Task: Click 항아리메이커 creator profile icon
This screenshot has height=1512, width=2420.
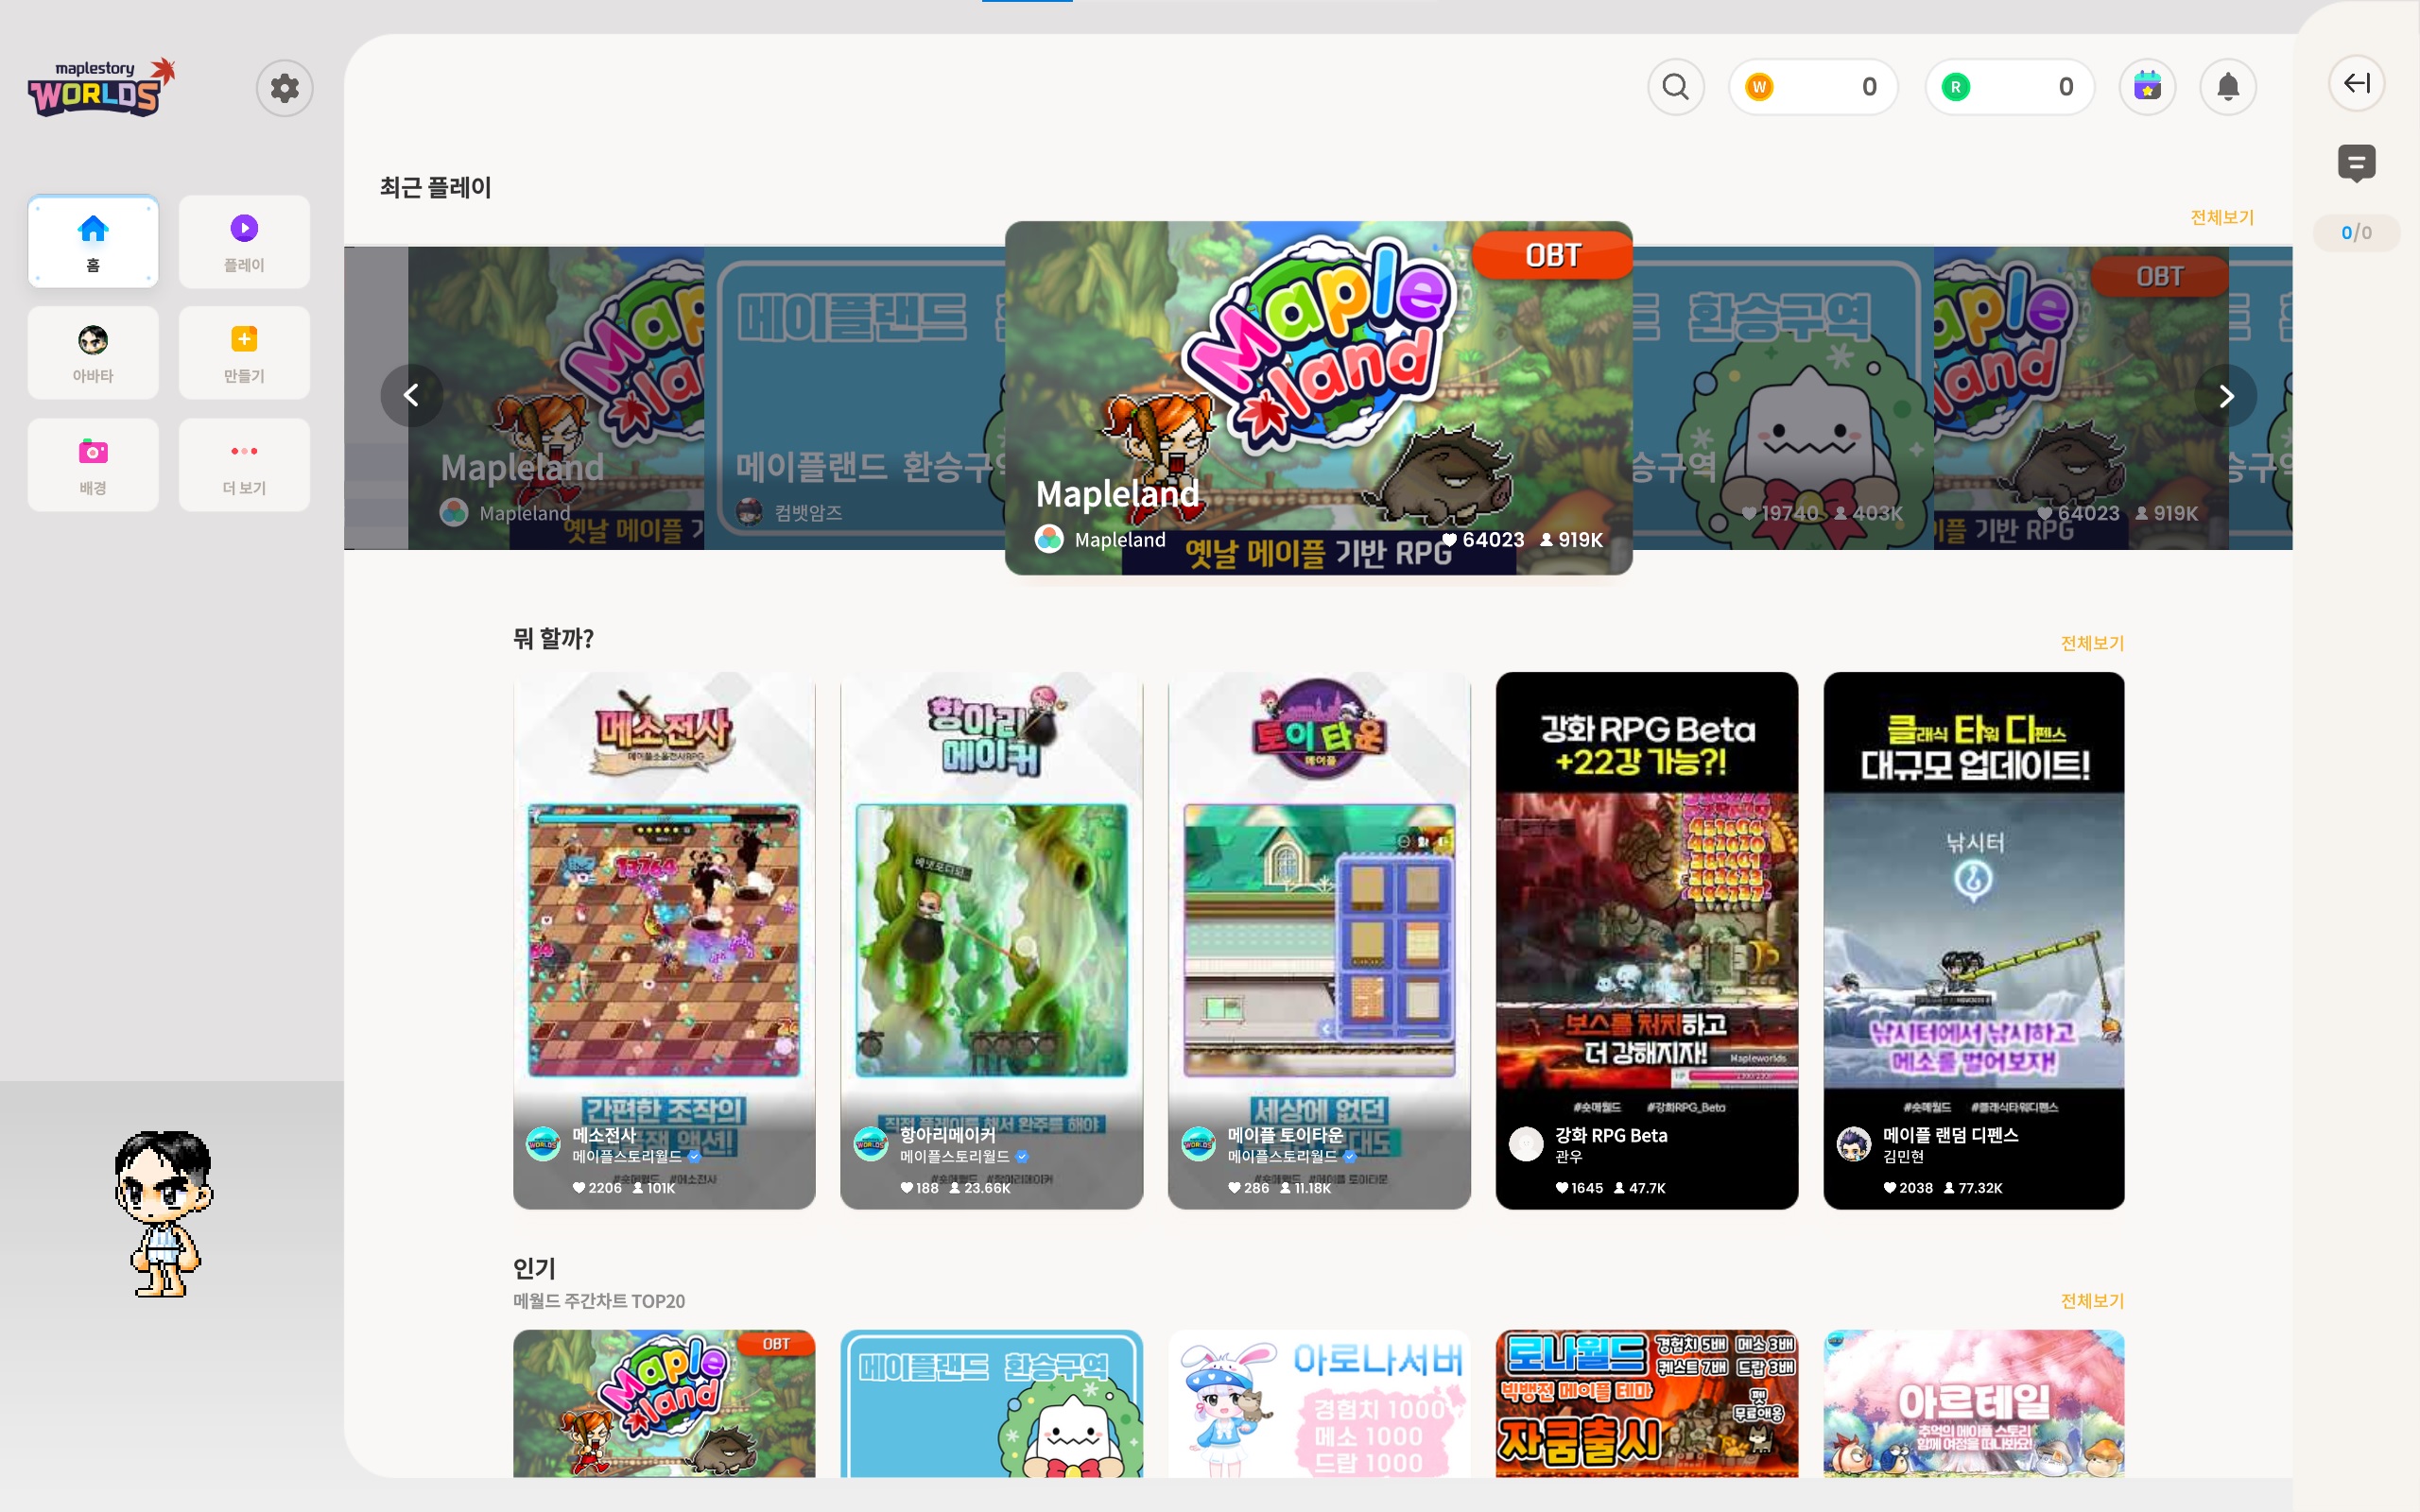Action: pyautogui.click(x=870, y=1144)
